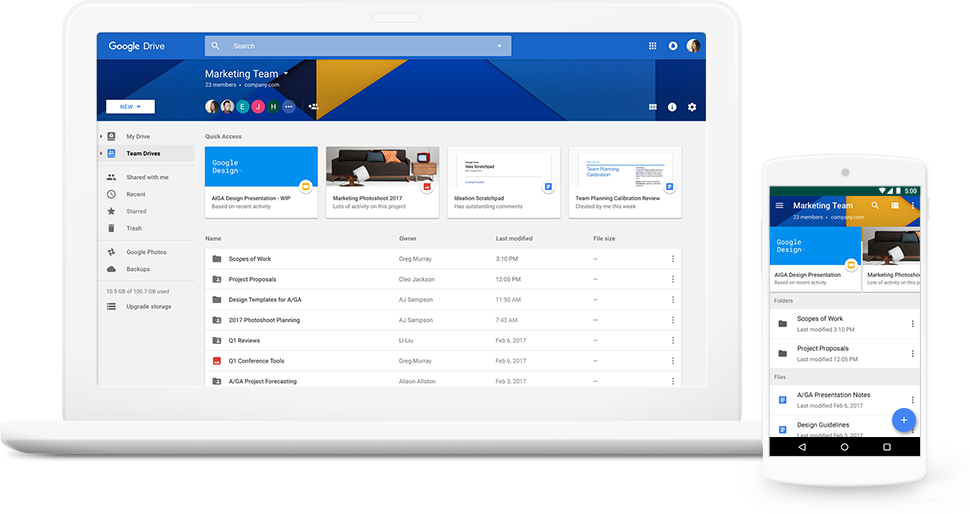Open the user account avatar

pos(693,46)
